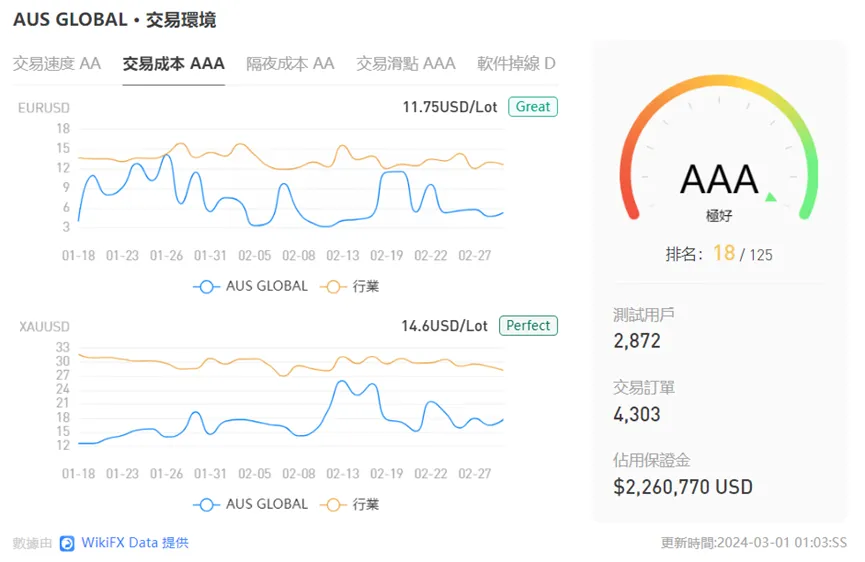Click the 佔用保證金 label

[x=652, y=460]
